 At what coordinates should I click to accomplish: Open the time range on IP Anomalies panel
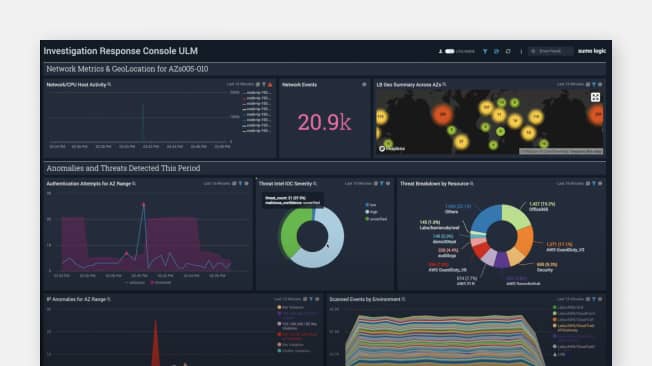[287, 299]
